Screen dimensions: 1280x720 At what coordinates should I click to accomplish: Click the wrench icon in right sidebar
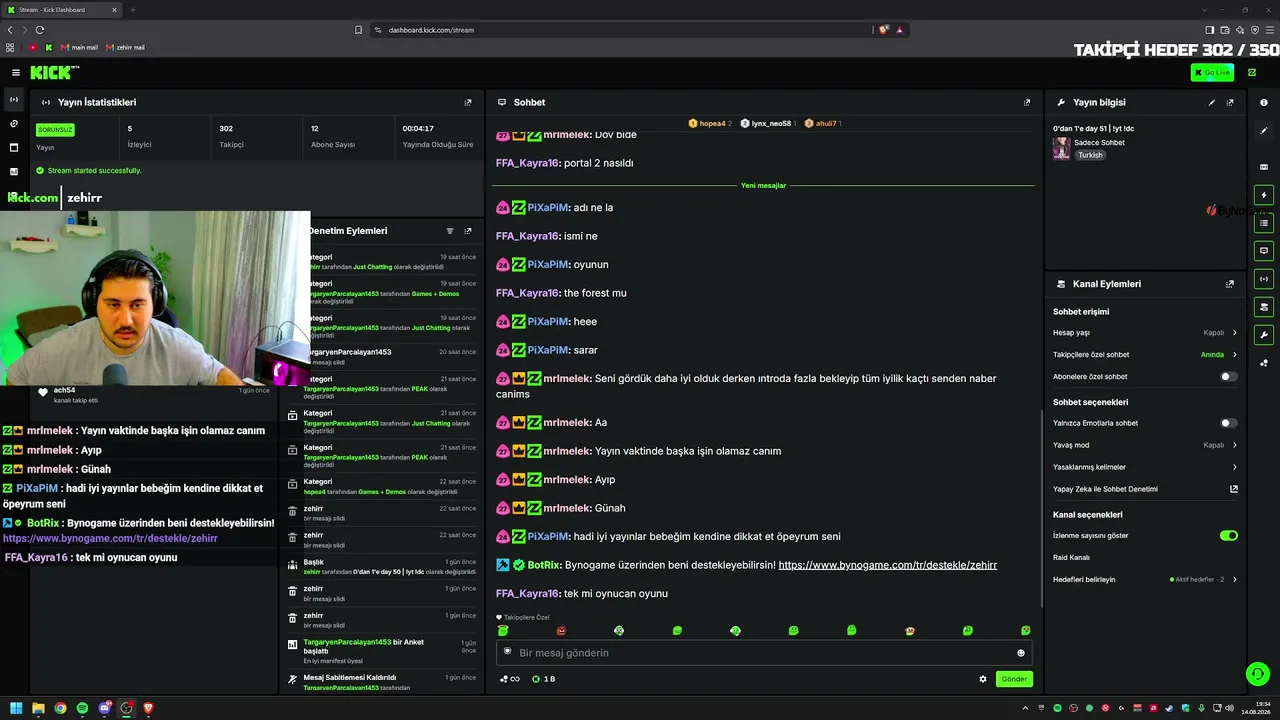pos(1264,335)
